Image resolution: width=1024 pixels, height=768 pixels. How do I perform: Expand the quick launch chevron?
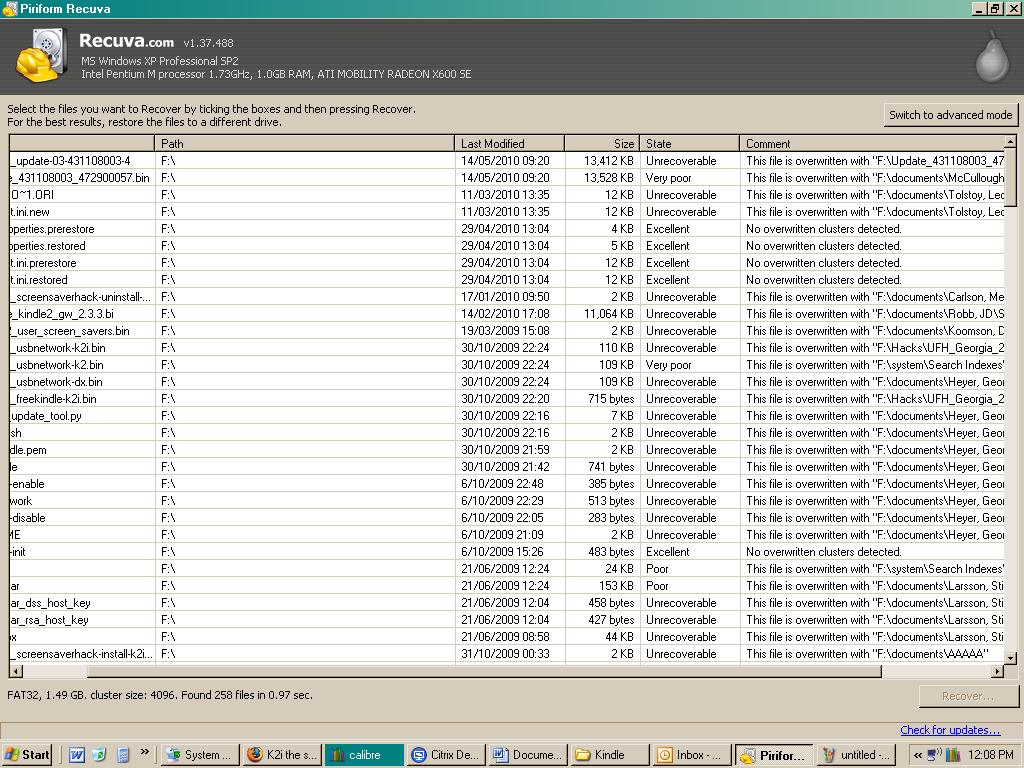(144, 753)
